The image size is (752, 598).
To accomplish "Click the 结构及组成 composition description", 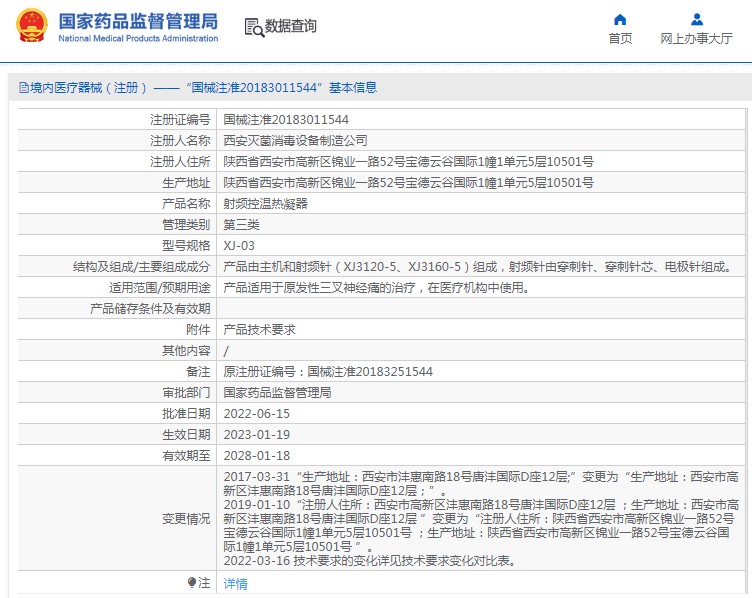I will click(478, 267).
